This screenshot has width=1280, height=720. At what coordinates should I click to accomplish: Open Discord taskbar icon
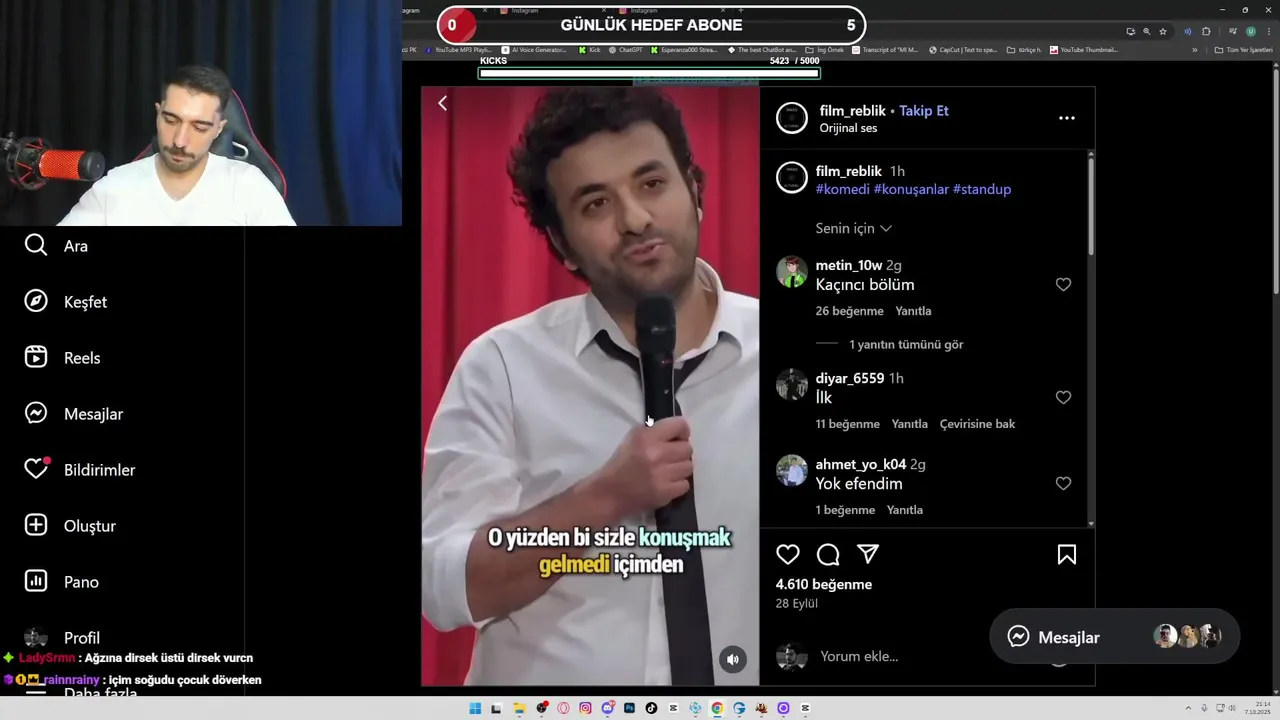(607, 708)
